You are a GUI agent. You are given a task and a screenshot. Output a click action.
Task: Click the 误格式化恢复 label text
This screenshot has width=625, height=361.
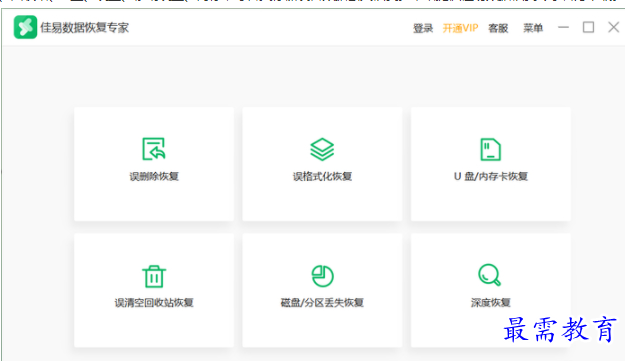tap(322, 176)
